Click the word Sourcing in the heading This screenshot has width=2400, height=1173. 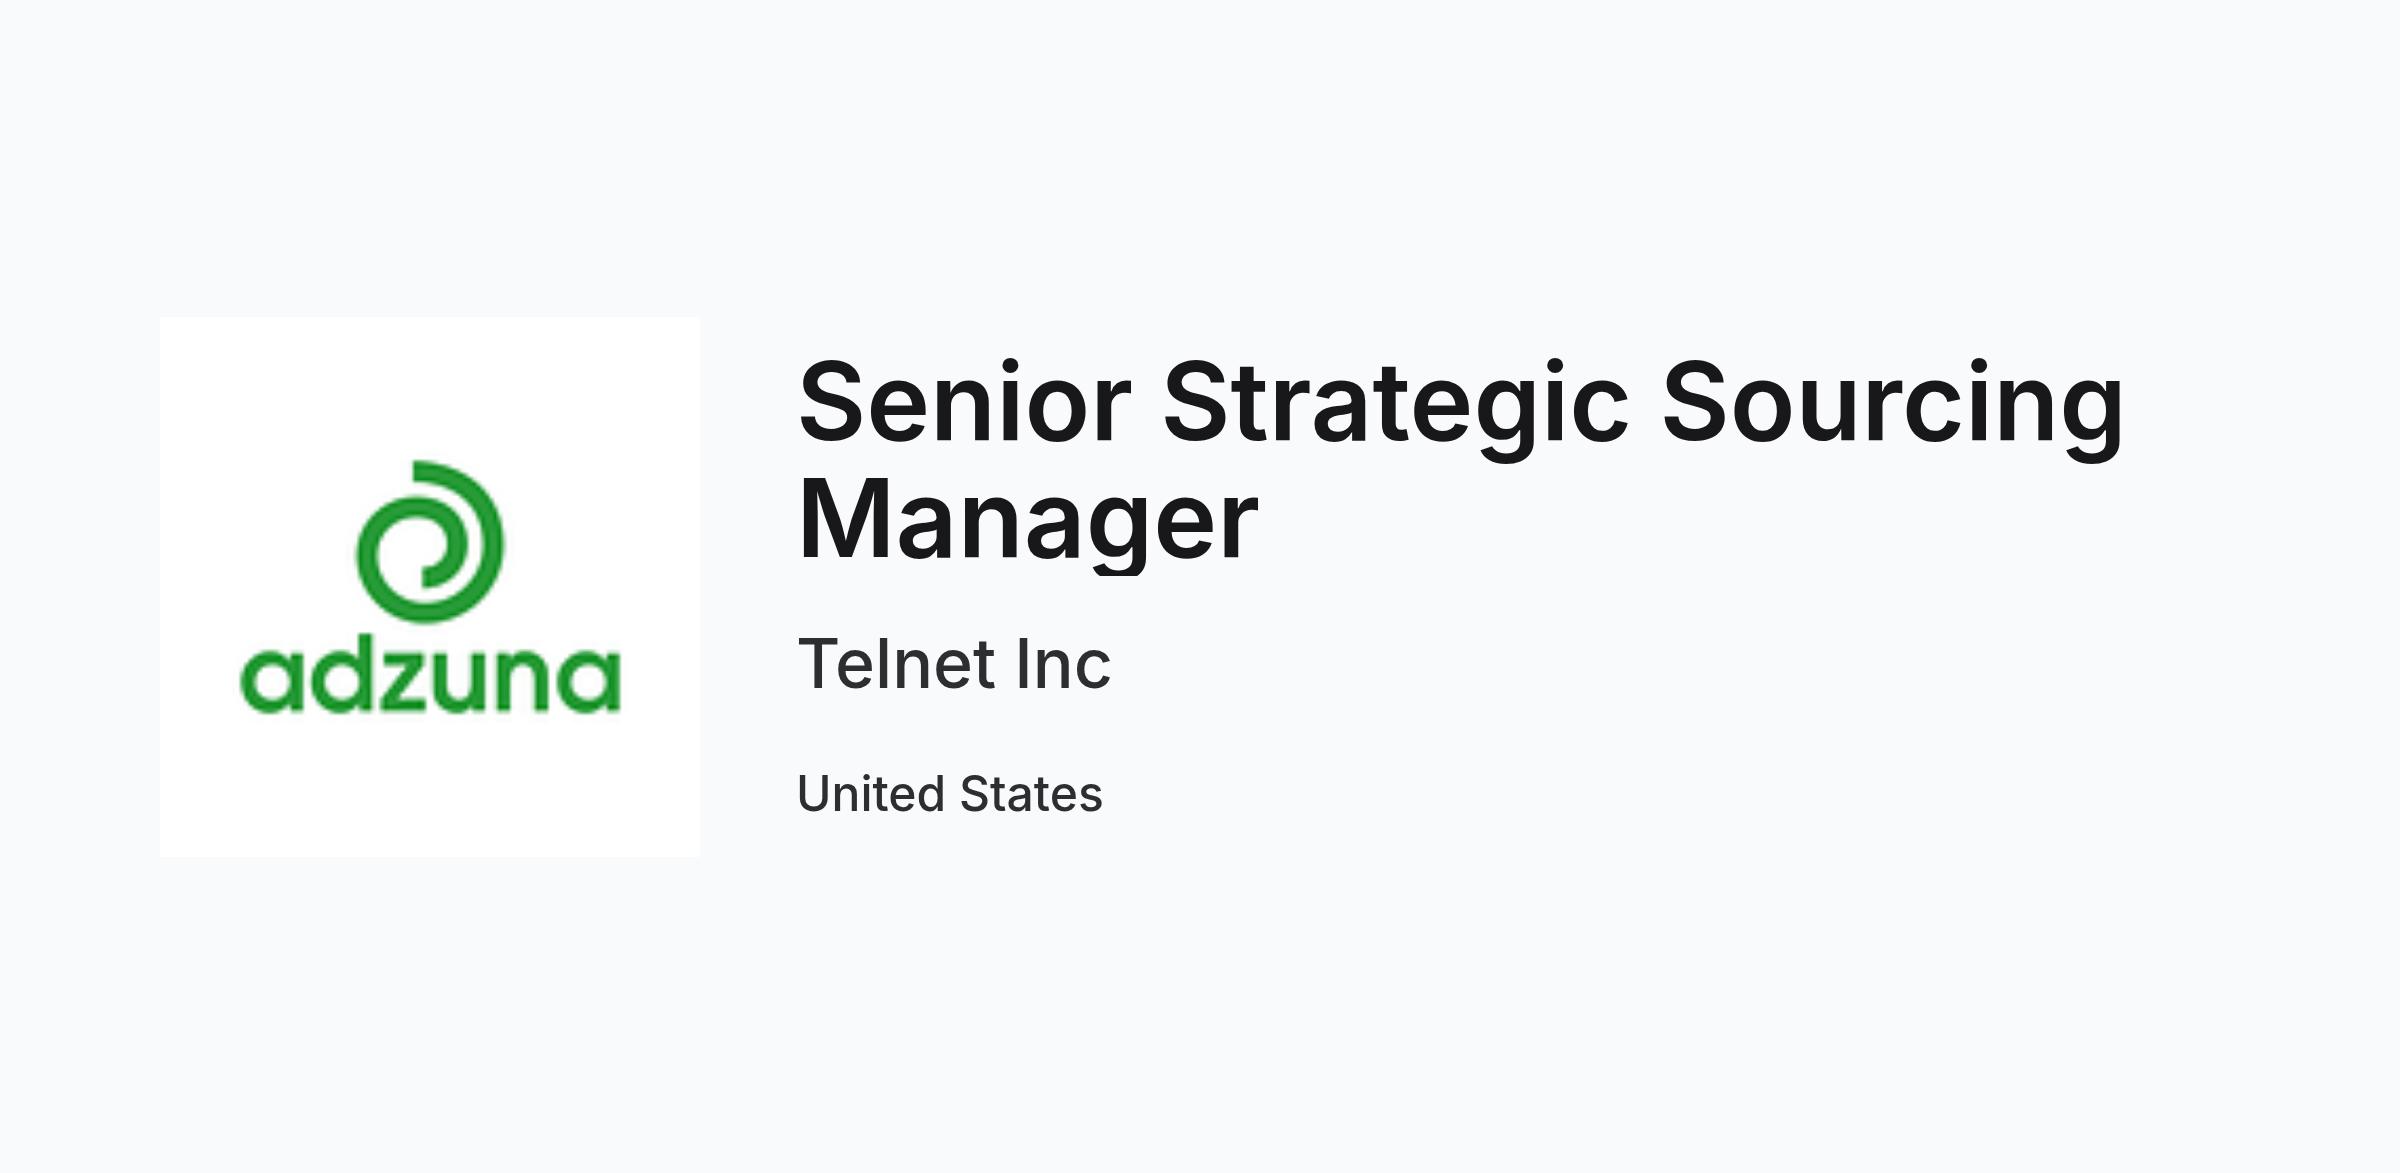[x=1892, y=408]
